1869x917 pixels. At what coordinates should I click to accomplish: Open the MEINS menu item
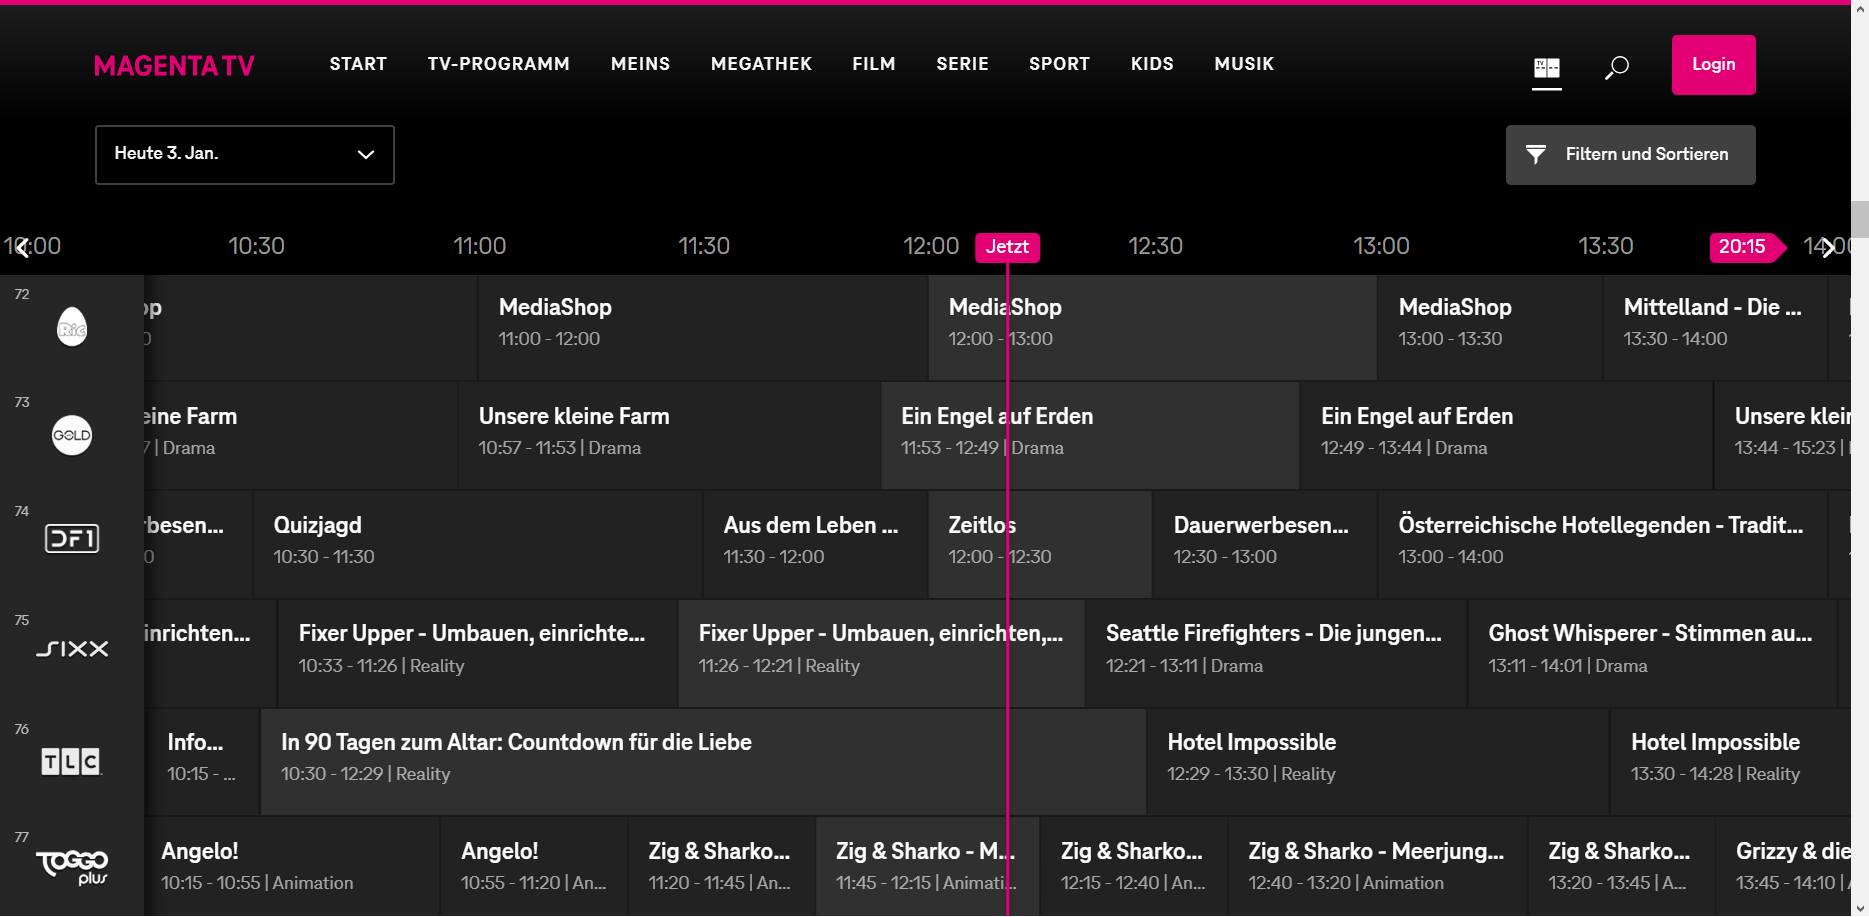(x=641, y=64)
